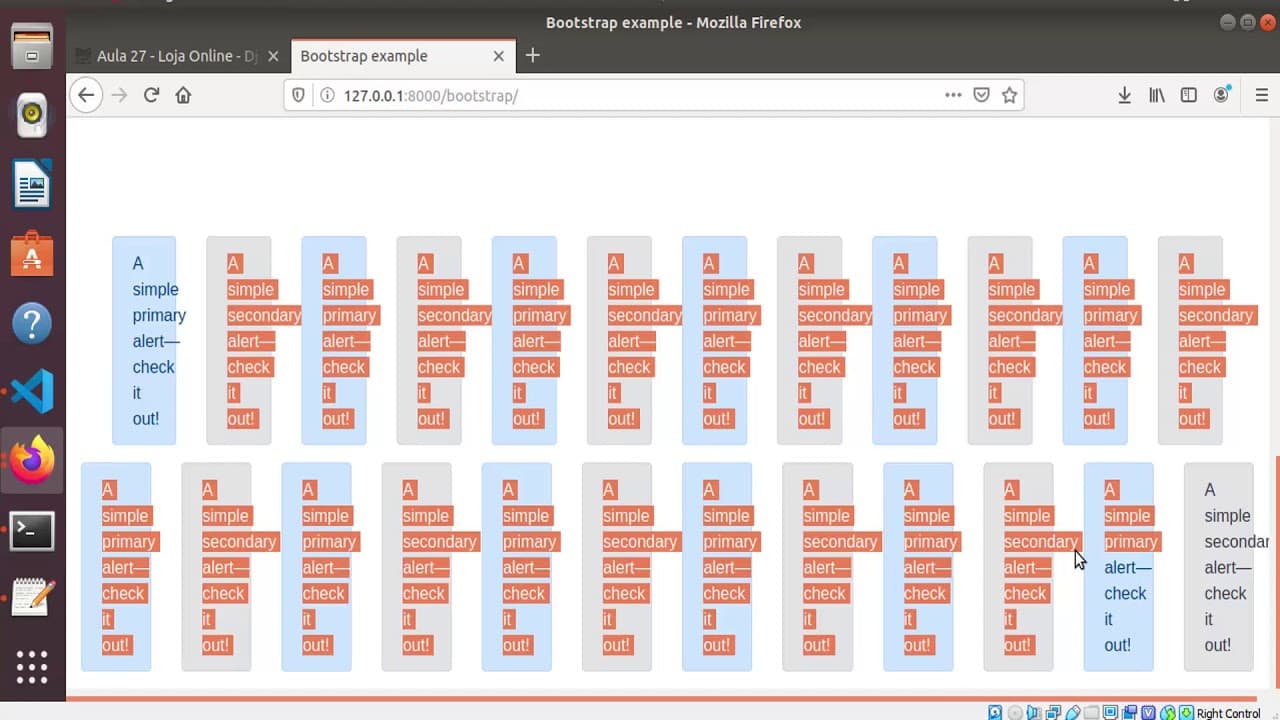Image resolution: width=1280 pixels, height=720 pixels.
Task: Close the Bootstrap example tab
Action: tap(499, 56)
